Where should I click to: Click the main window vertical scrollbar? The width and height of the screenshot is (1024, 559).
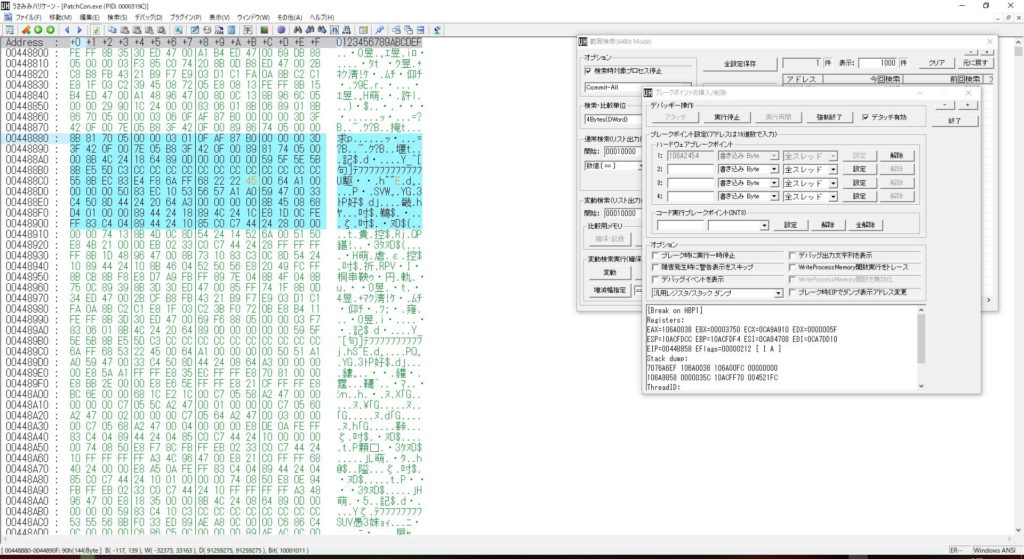[x=1018, y=287]
